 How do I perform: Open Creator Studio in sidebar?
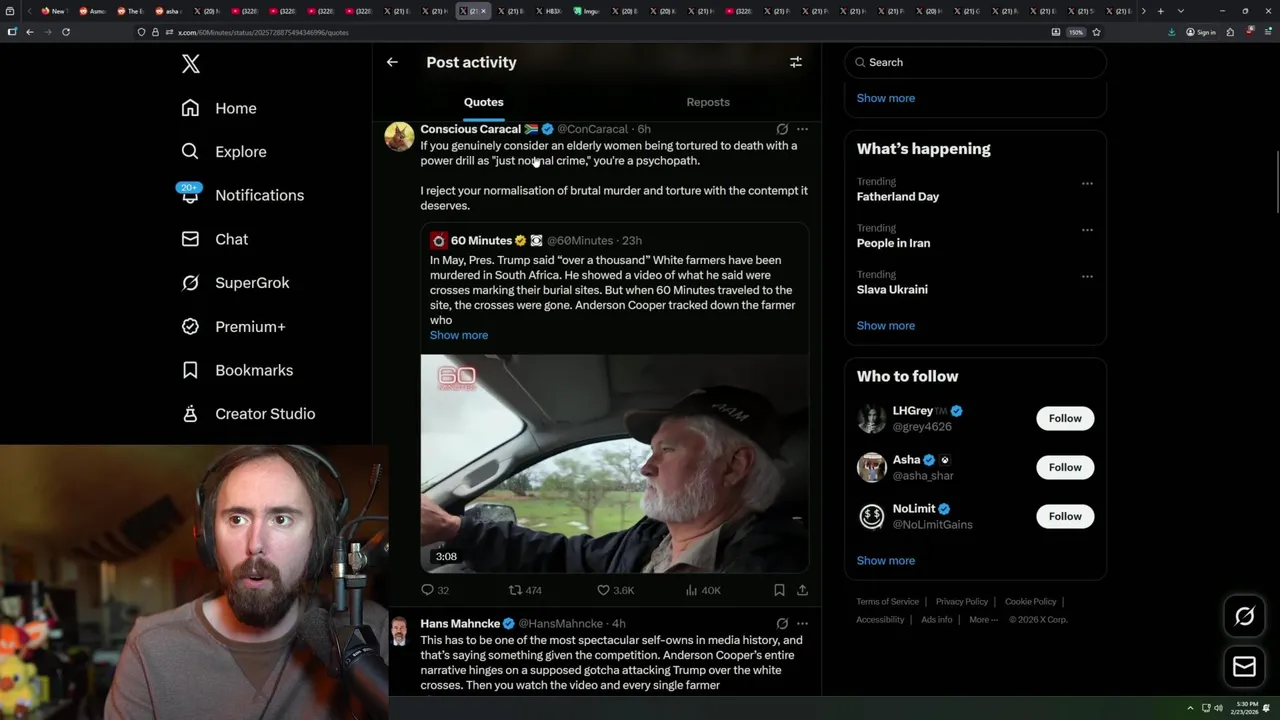pyautogui.click(x=248, y=414)
